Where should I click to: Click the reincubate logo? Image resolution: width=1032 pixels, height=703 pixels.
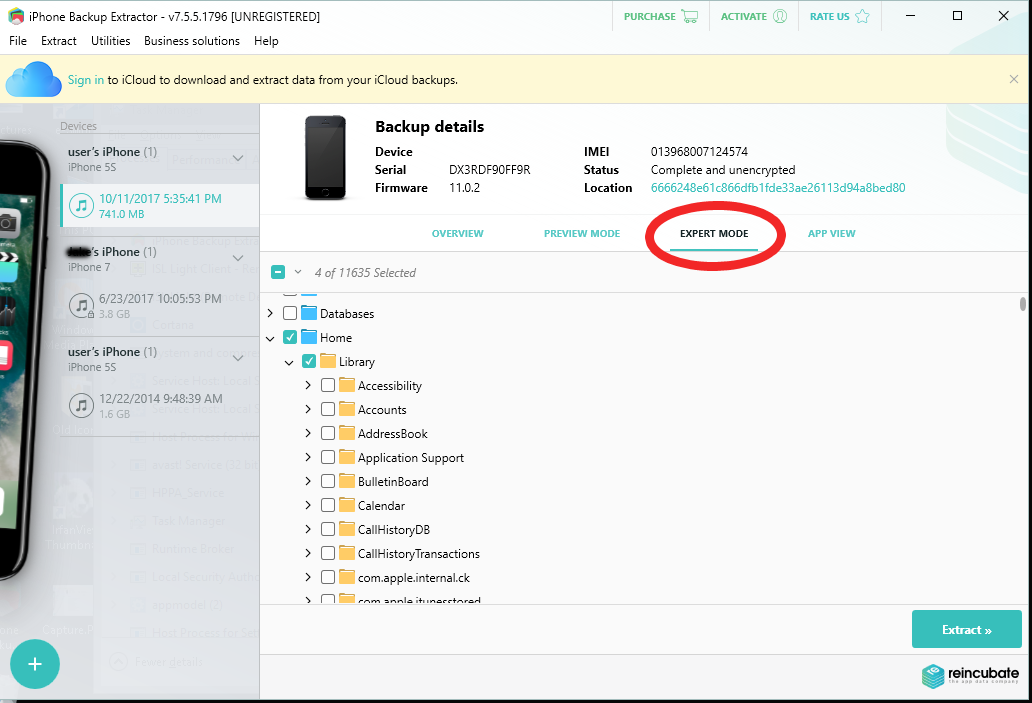pyautogui.click(x=968, y=675)
